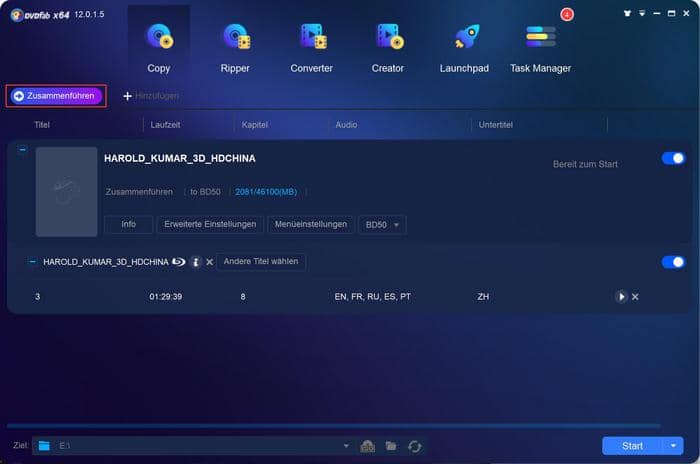
Task: Click Hinzufügen to add a source
Action: click(151, 96)
